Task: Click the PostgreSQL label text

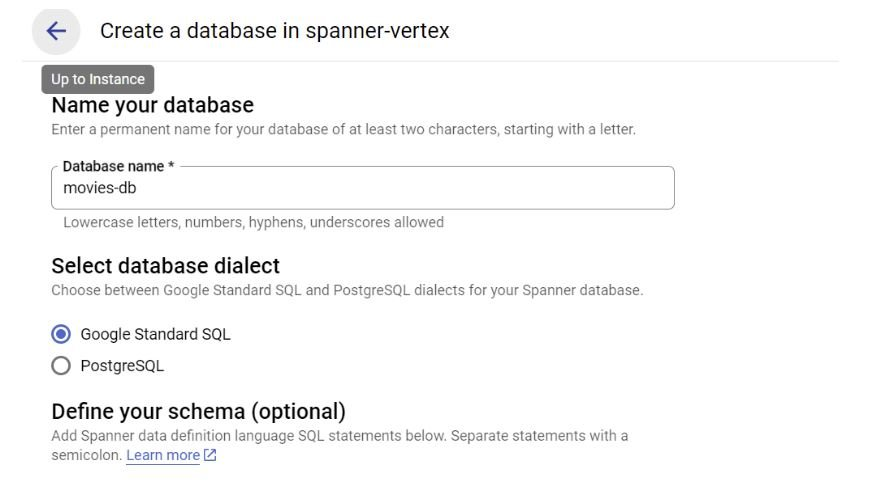Action: coord(122,366)
